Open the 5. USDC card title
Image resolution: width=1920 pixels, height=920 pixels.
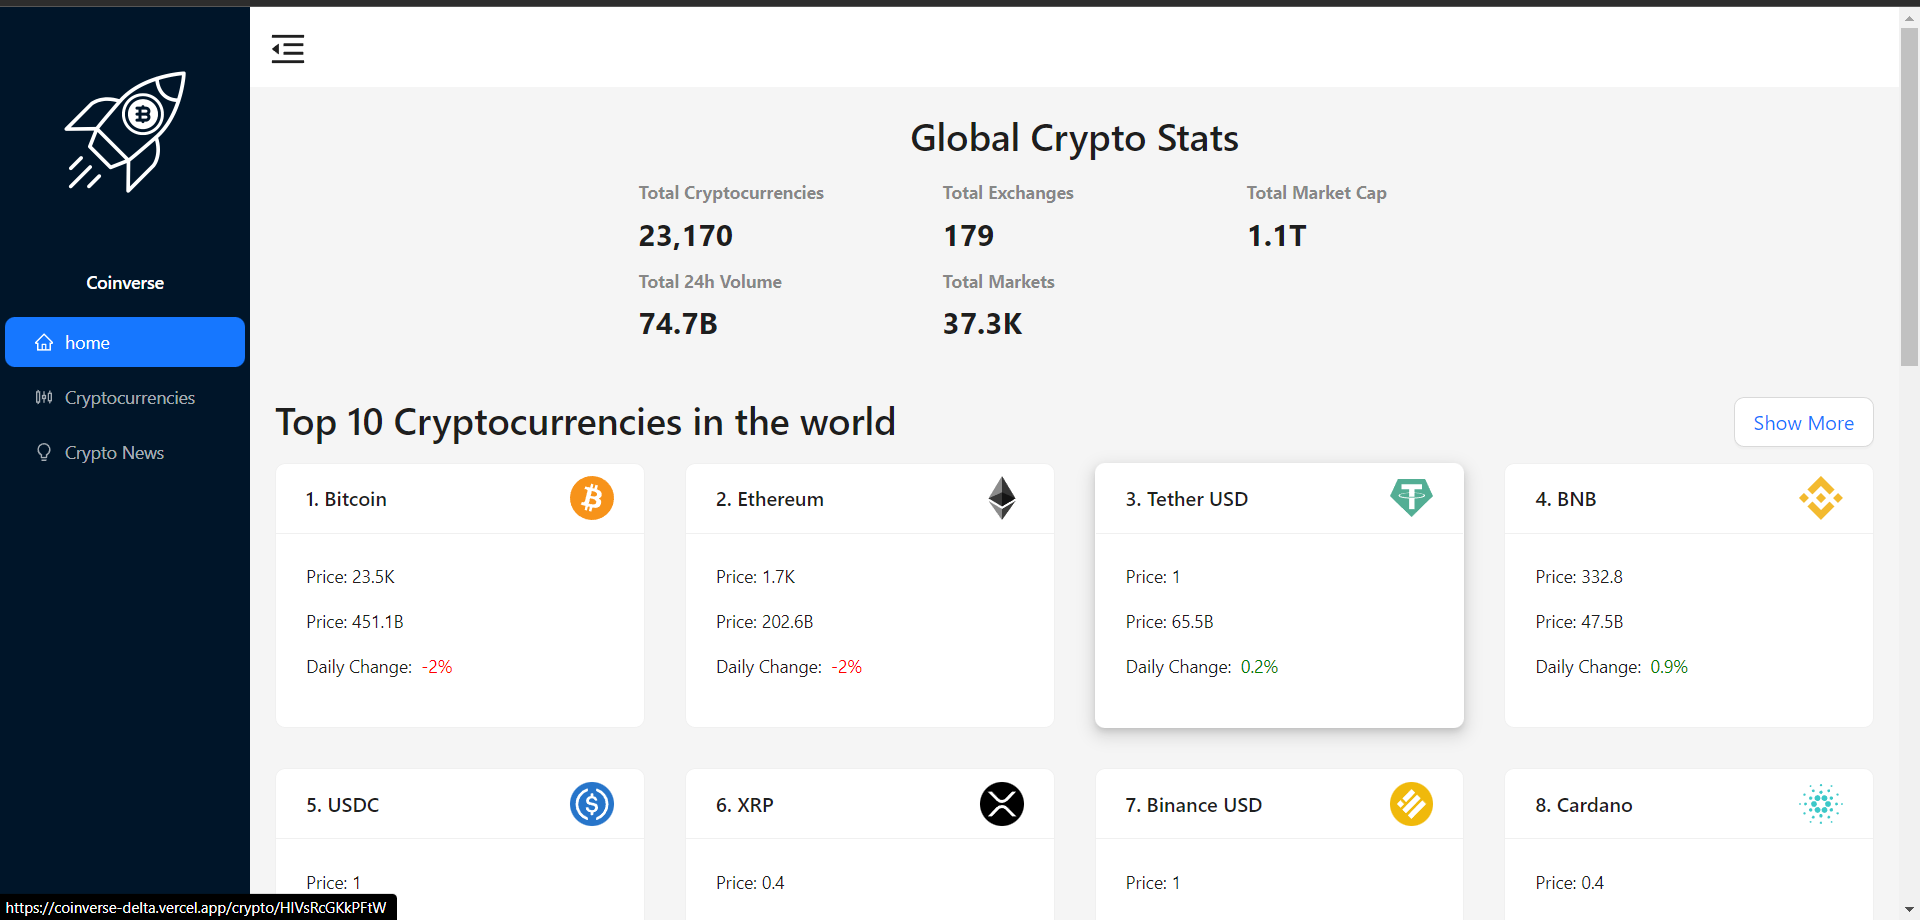click(343, 805)
